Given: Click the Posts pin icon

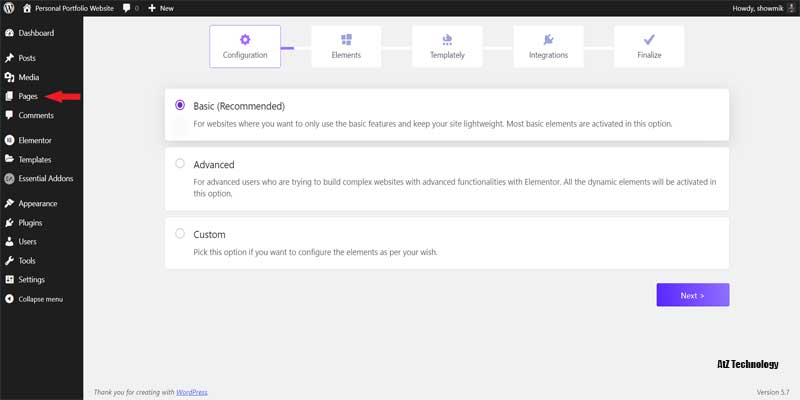Looking at the screenshot, I should [x=9, y=58].
